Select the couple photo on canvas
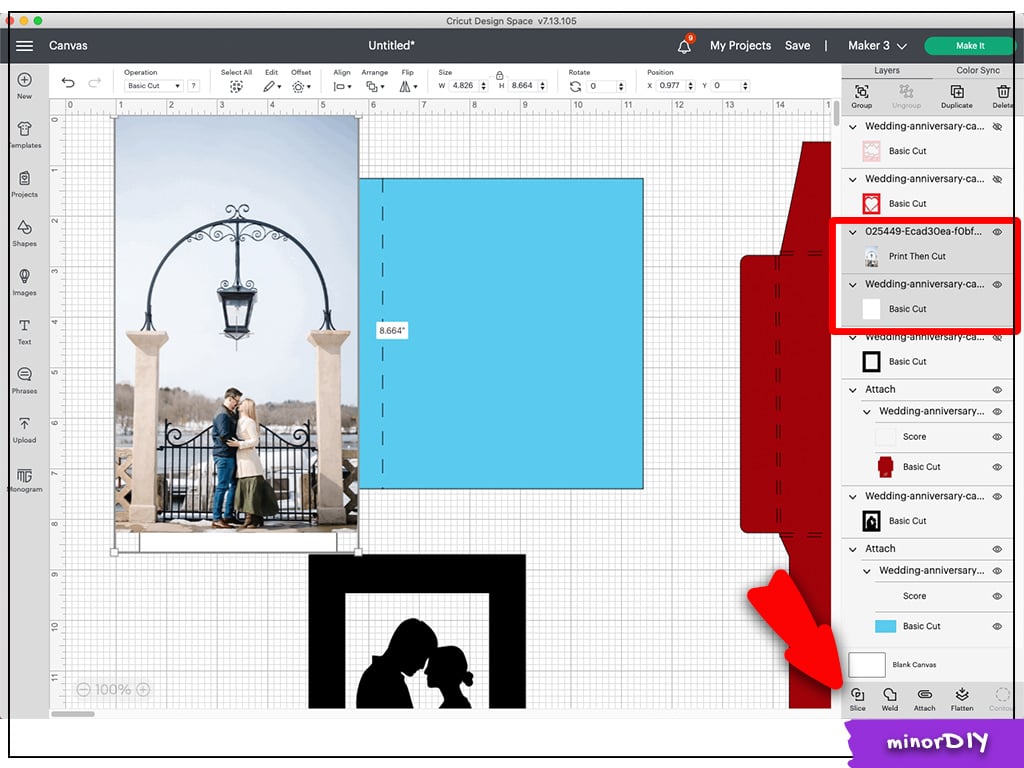Image resolution: width=1024 pixels, height=768 pixels. [x=236, y=323]
